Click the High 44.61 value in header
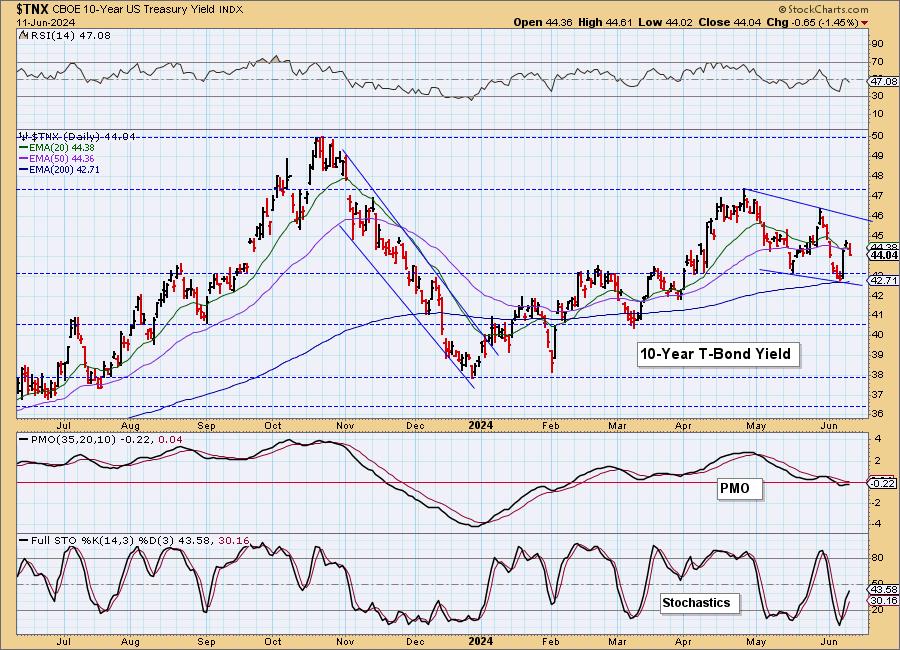Viewport: 900px width, 650px height. (606, 22)
